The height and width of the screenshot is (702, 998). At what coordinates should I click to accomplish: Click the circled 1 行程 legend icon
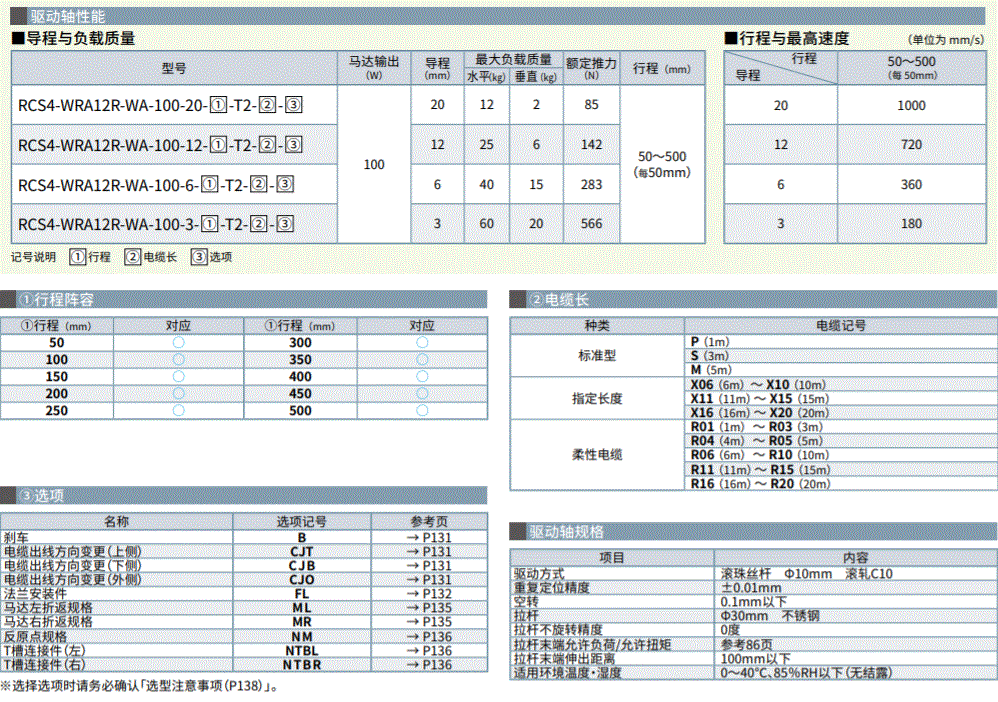pyautogui.click(x=77, y=256)
